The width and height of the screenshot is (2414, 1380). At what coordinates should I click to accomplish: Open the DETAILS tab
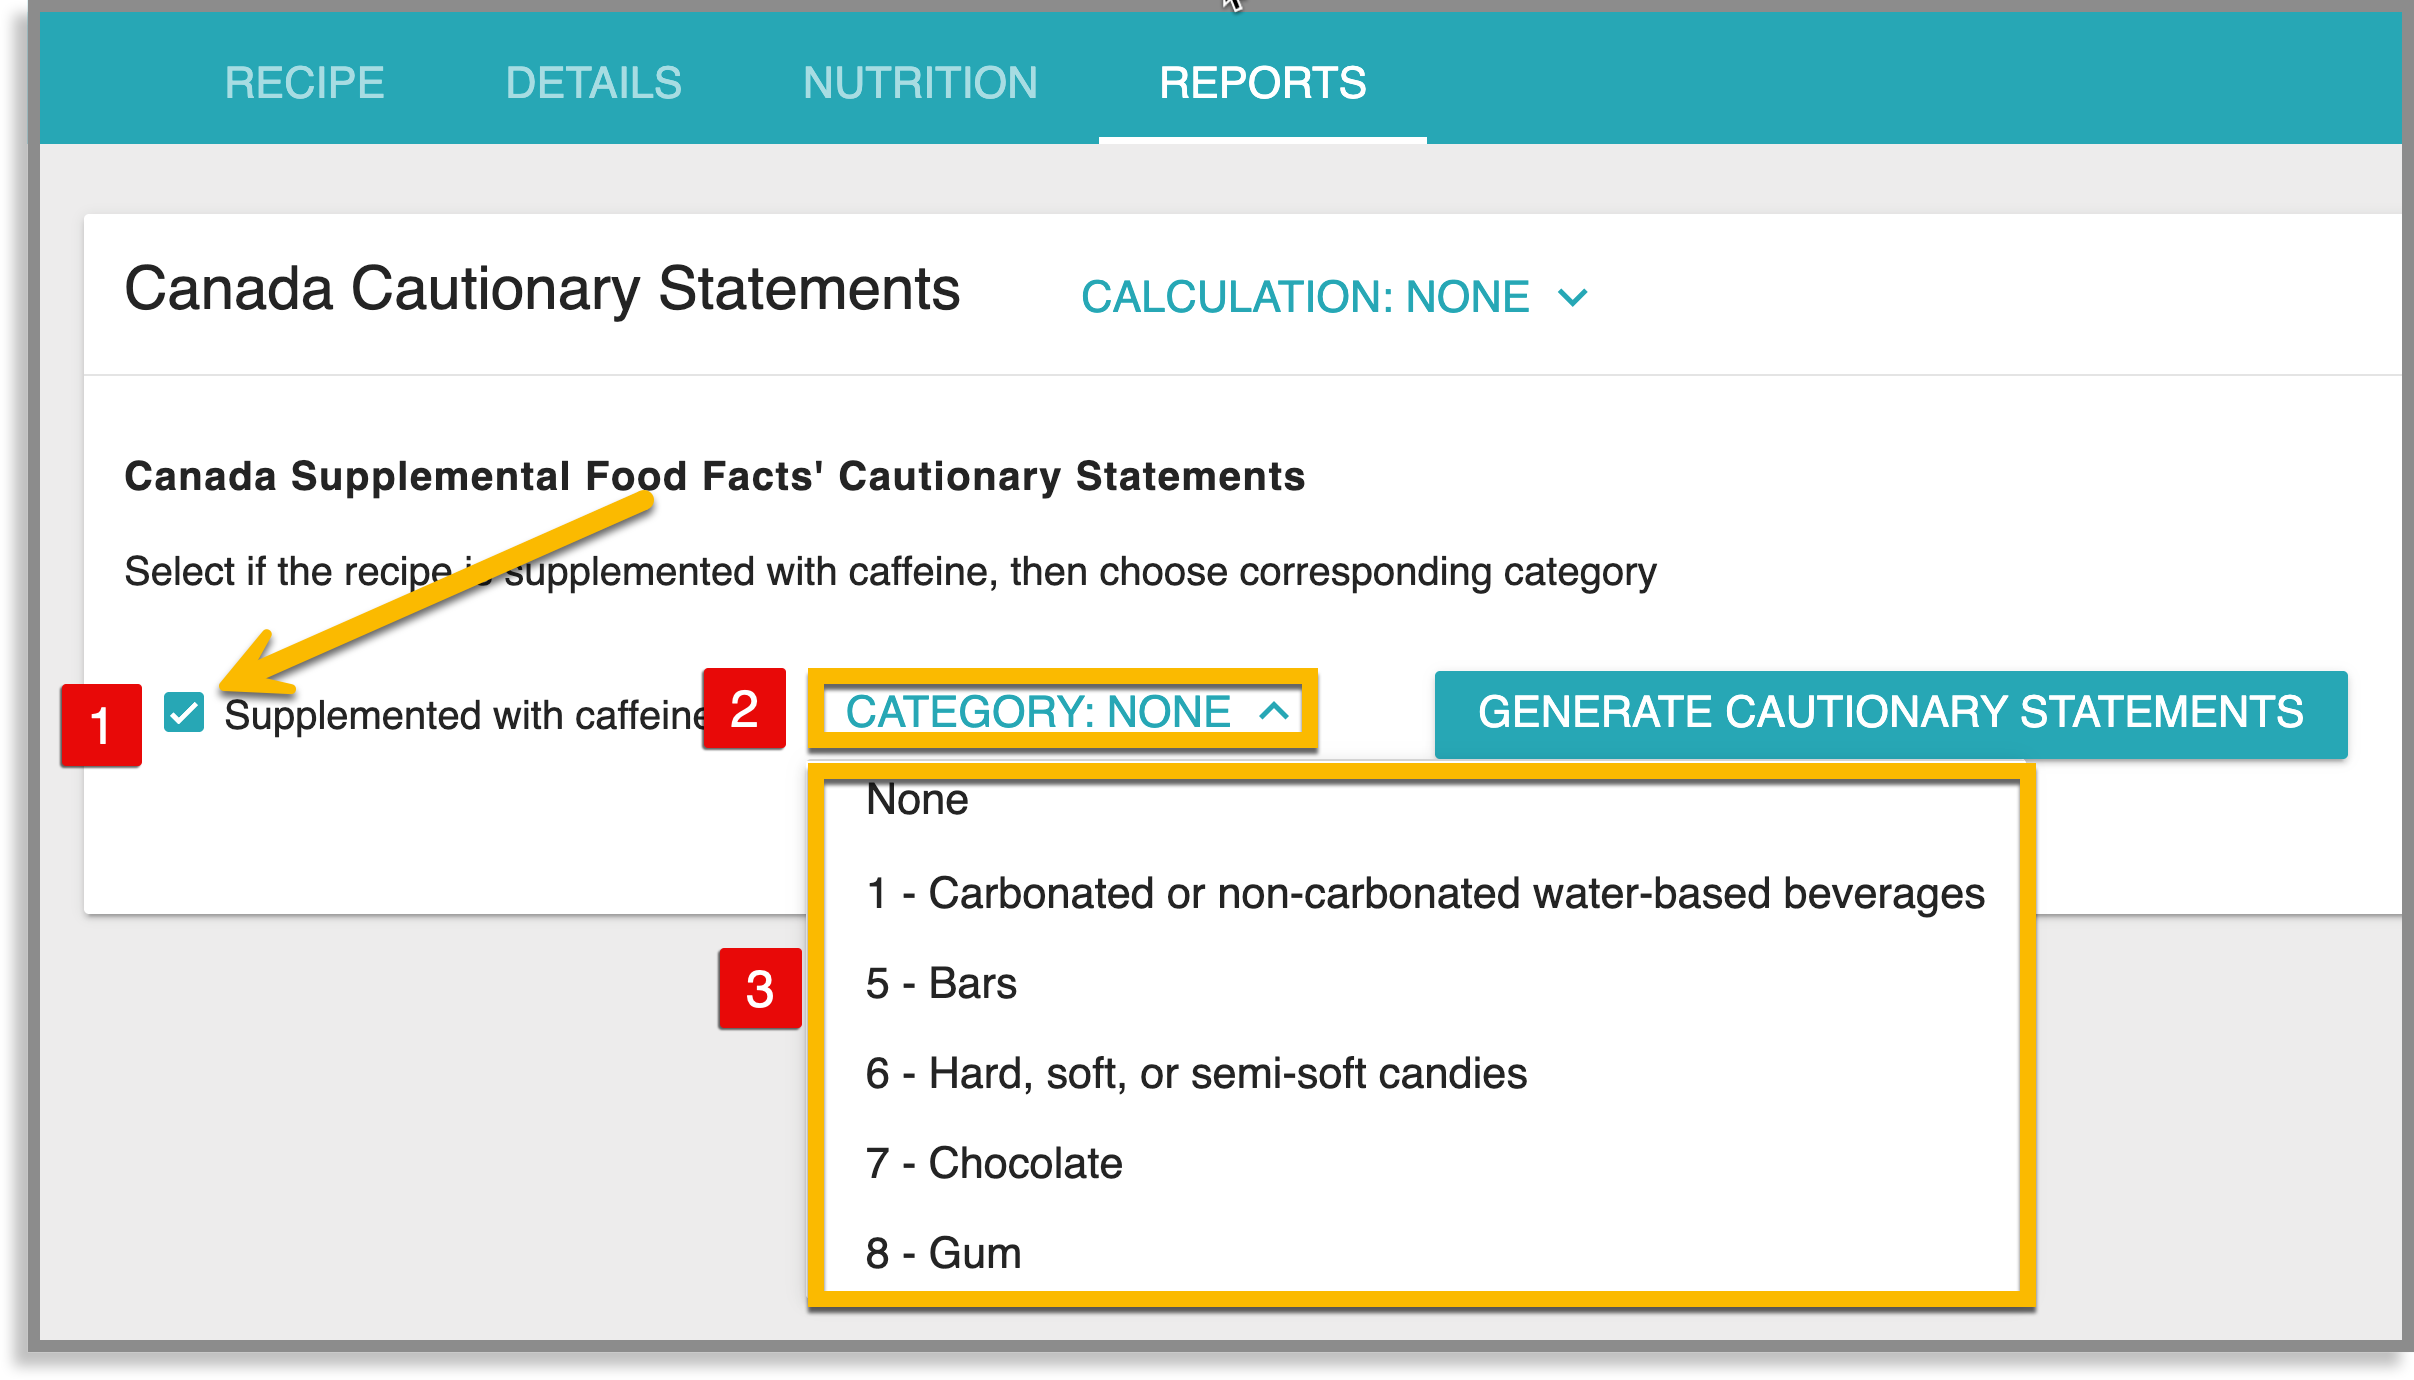[x=594, y=82]
